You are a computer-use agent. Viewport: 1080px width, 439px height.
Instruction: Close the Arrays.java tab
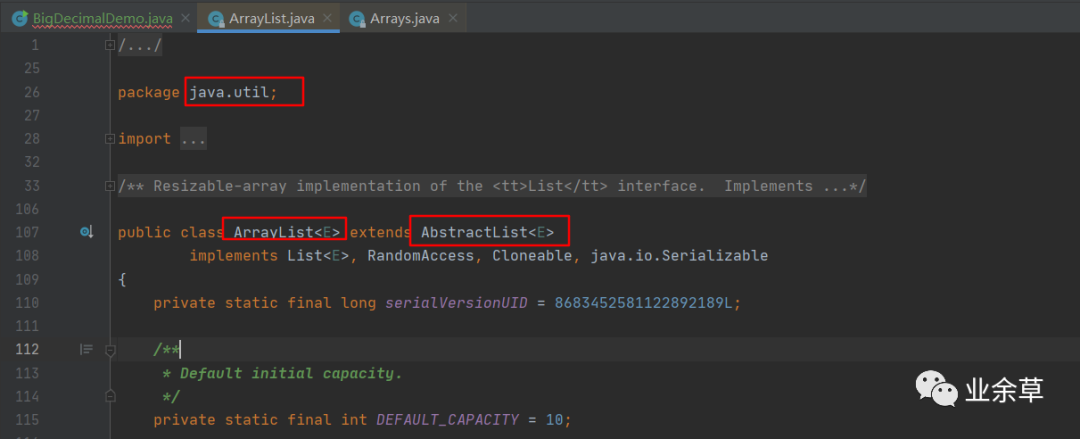(x=453, y=19)
